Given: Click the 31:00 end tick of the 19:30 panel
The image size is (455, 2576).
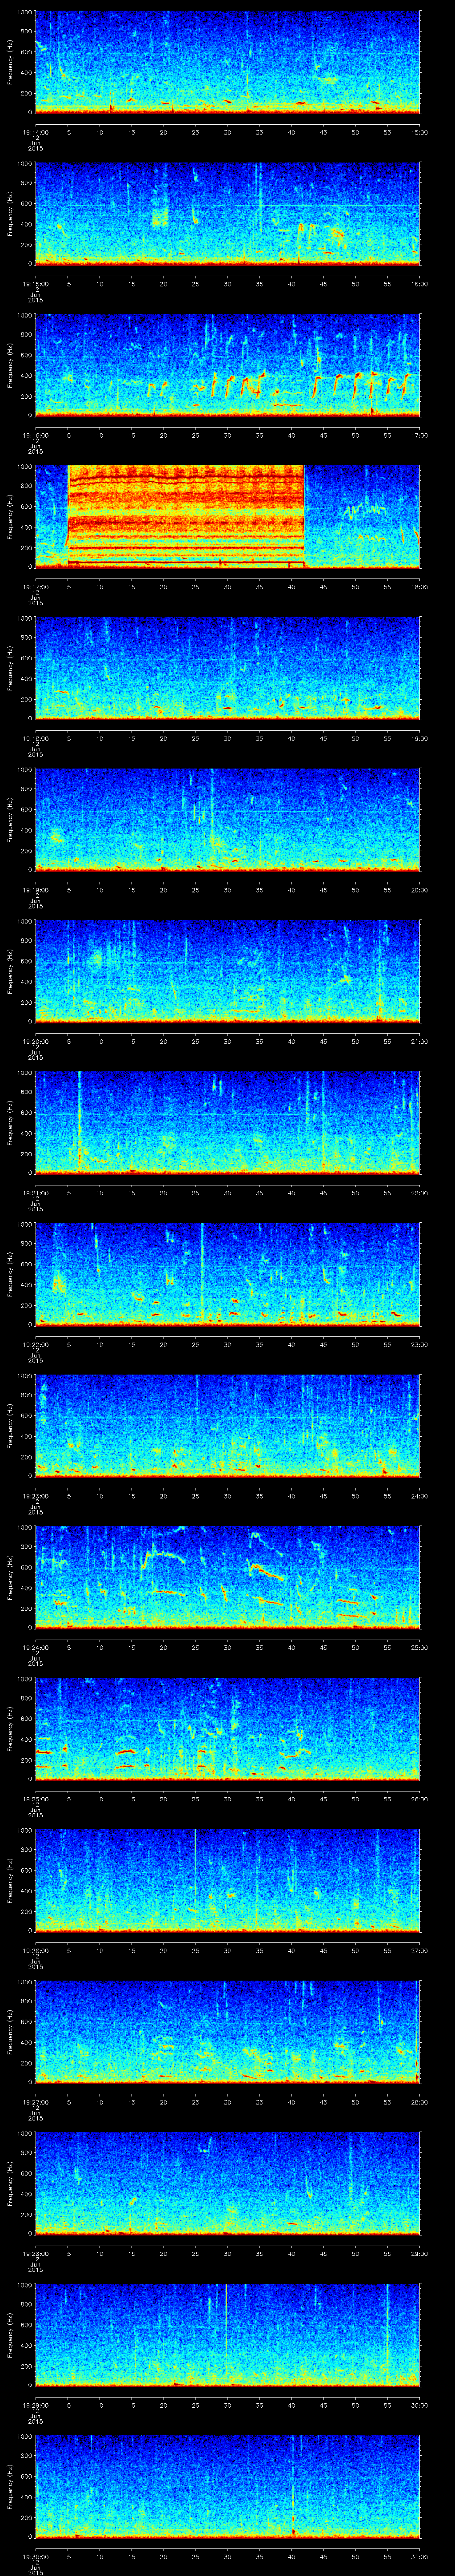Looking at the screenshot, I should coord(419,2556).
